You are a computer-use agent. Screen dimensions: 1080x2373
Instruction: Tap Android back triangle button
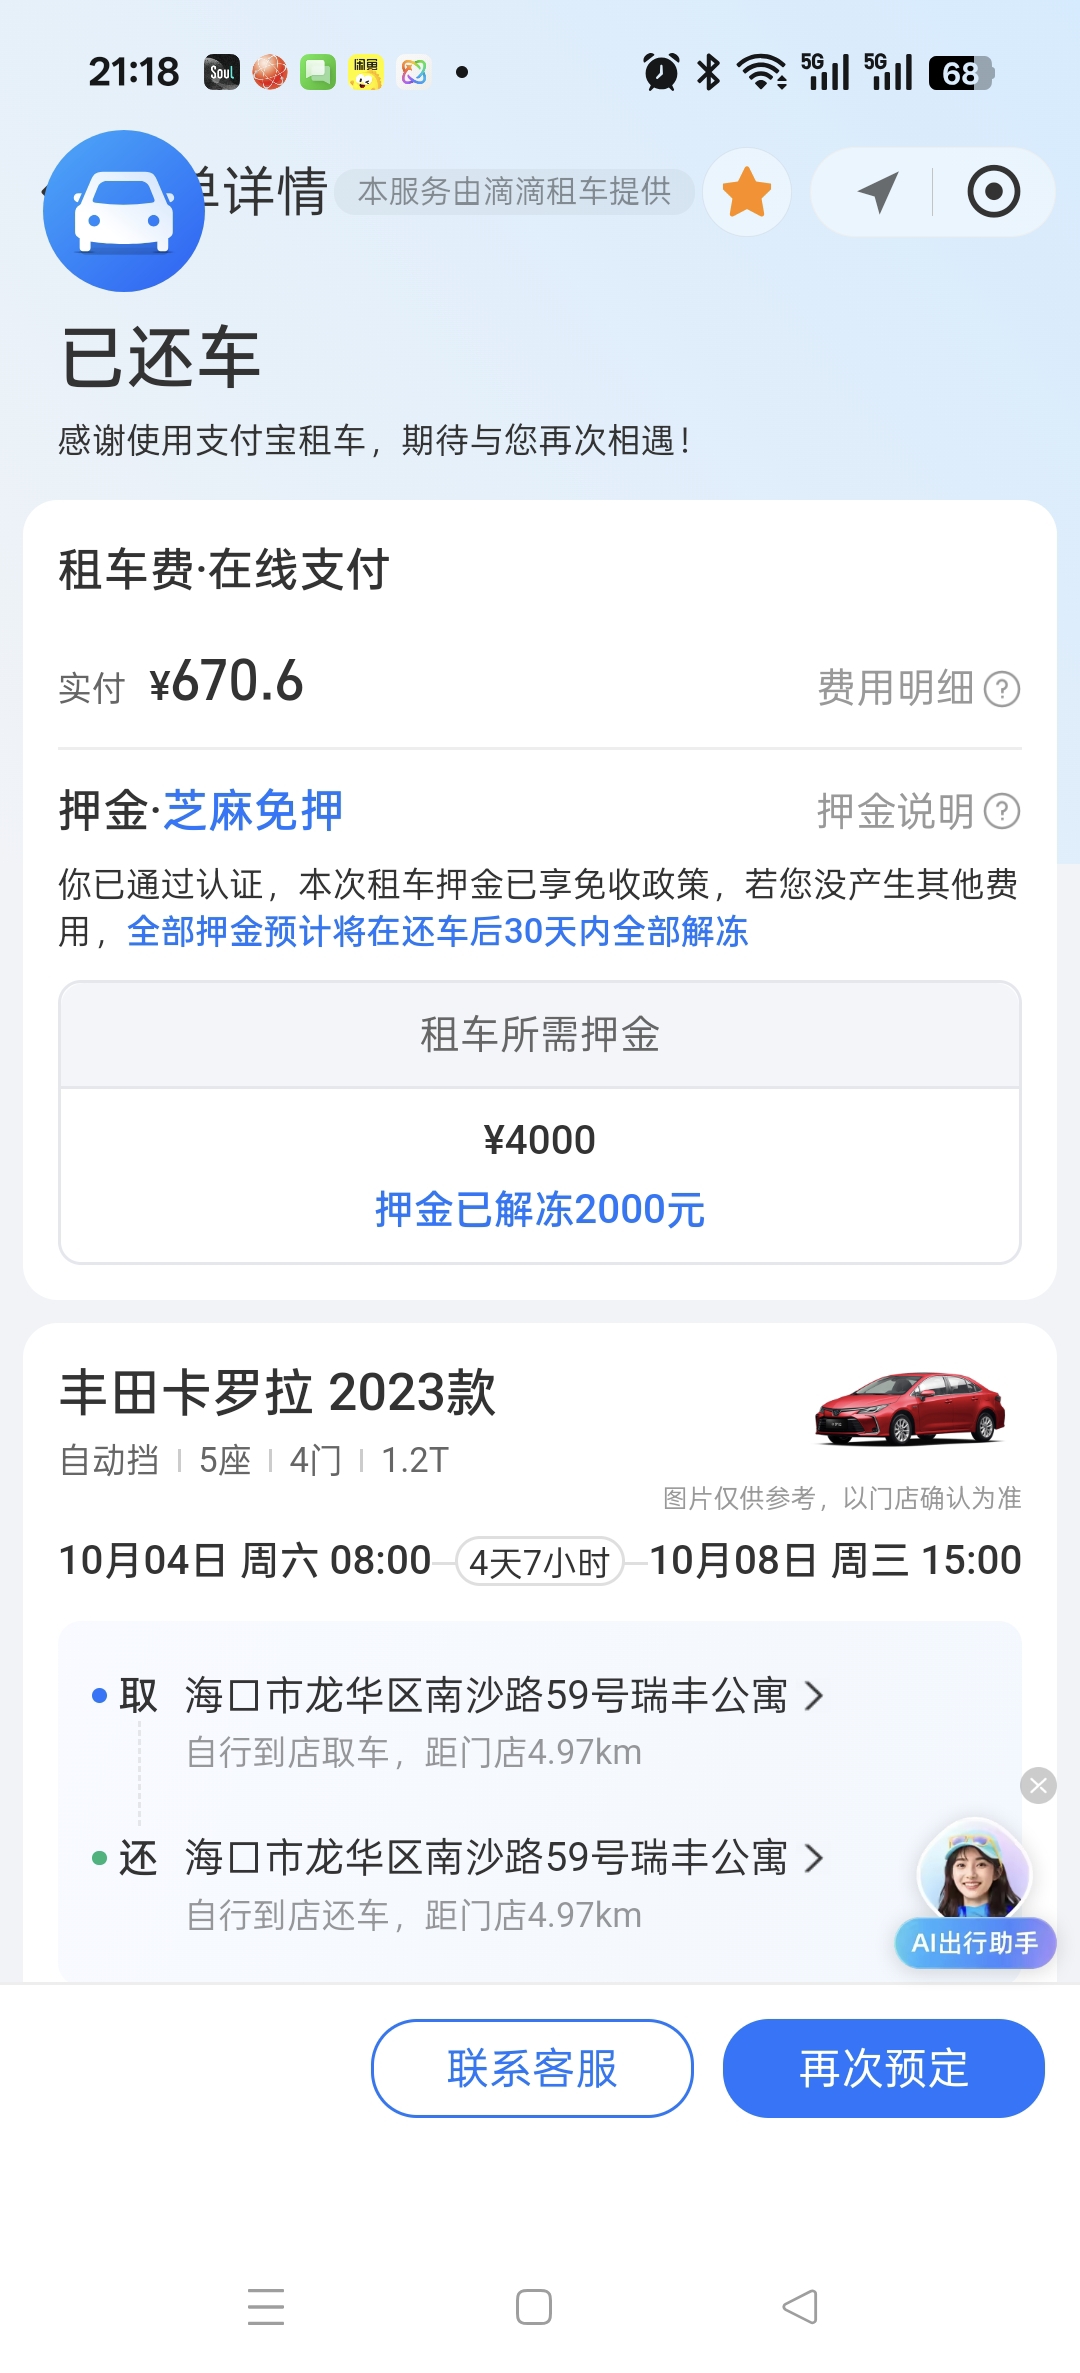pos(800,2307)
